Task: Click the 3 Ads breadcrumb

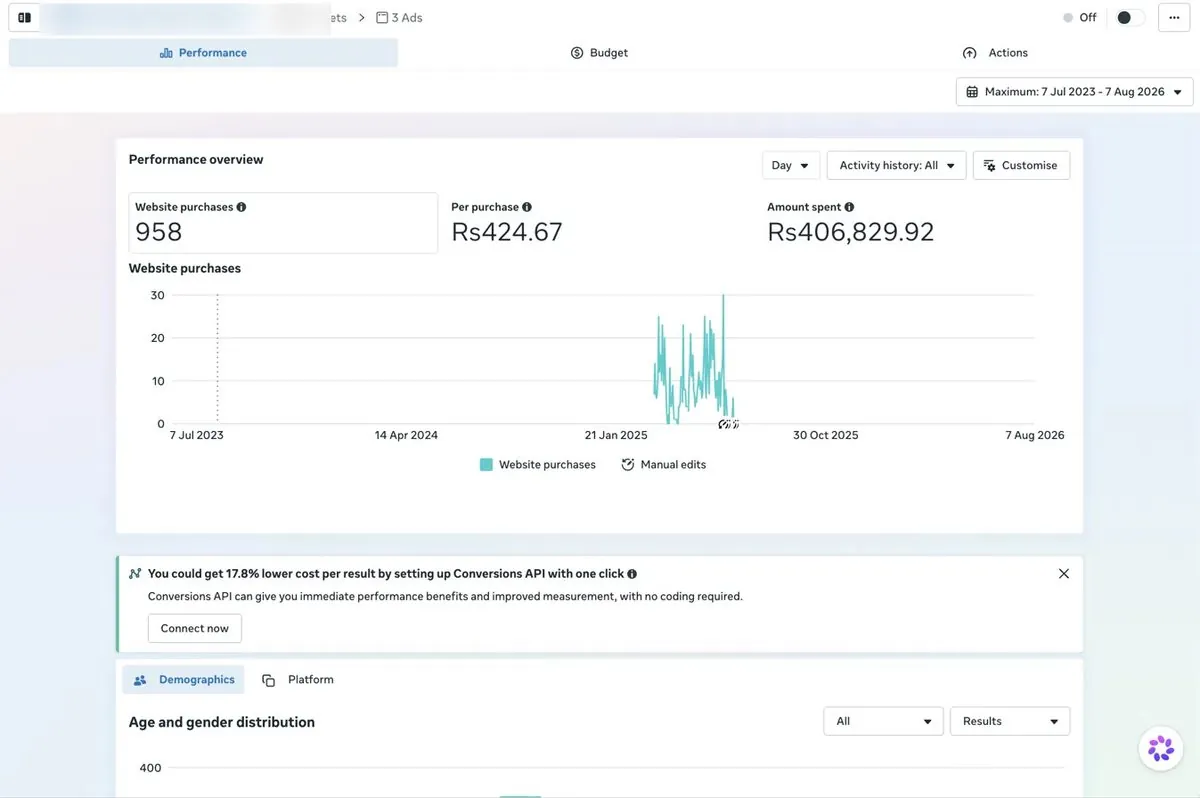Action: [400, 18]
